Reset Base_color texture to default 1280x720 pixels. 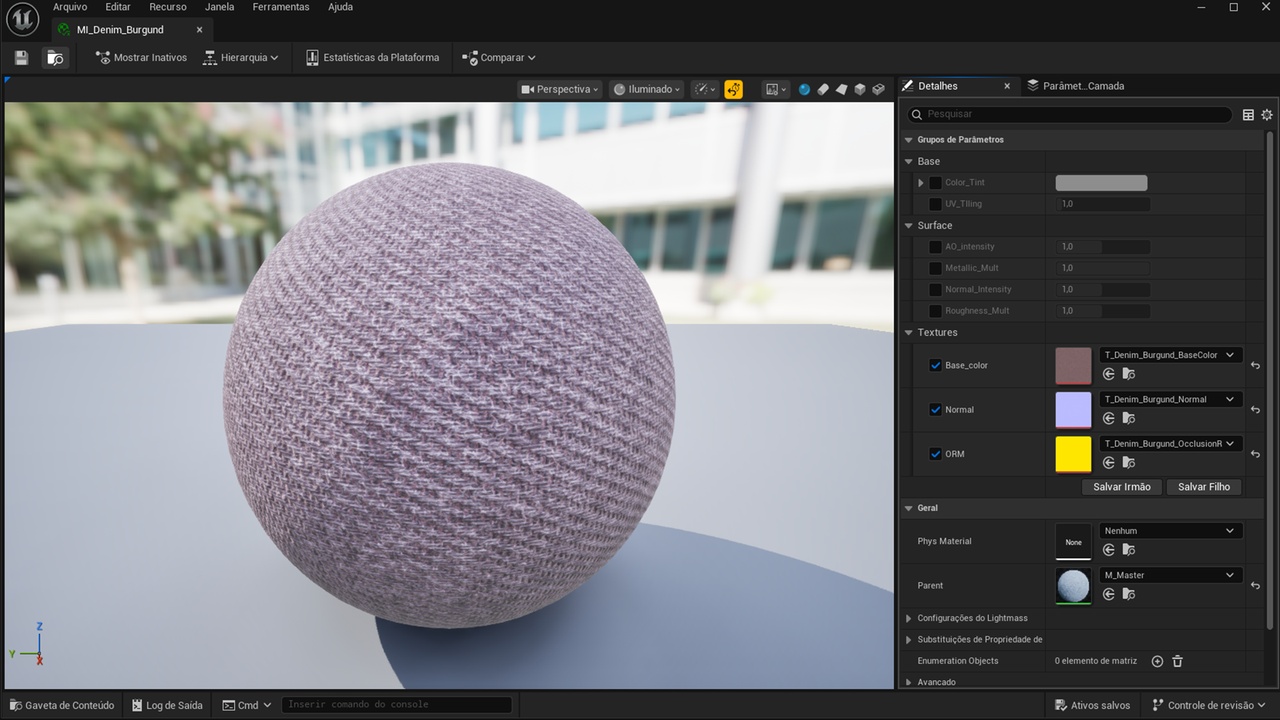[1255, 366]
